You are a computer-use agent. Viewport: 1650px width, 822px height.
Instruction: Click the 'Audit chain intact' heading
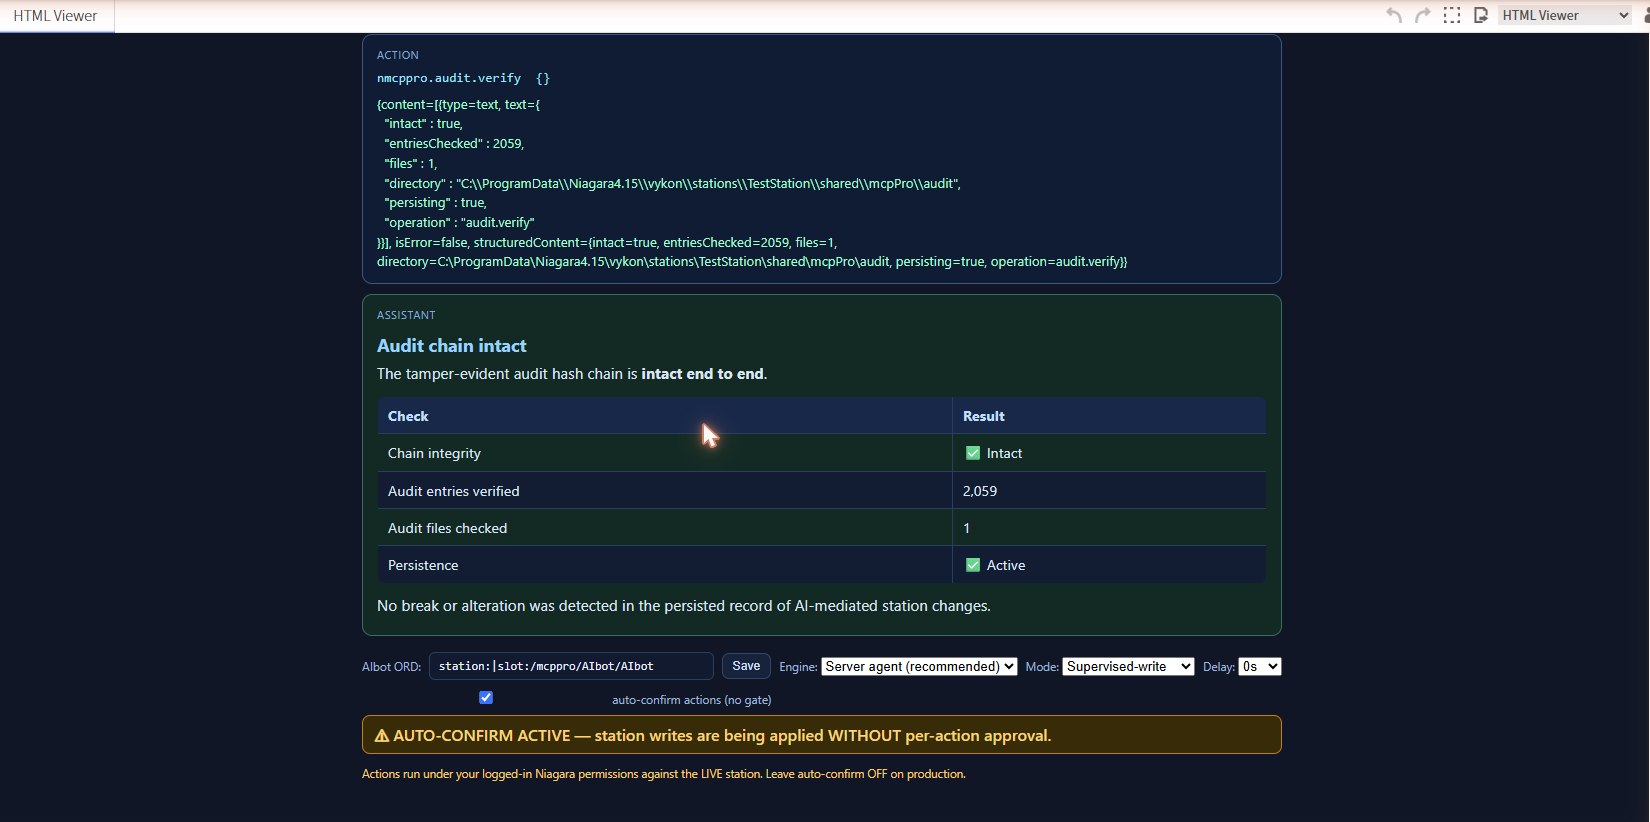tap(451, 346)
